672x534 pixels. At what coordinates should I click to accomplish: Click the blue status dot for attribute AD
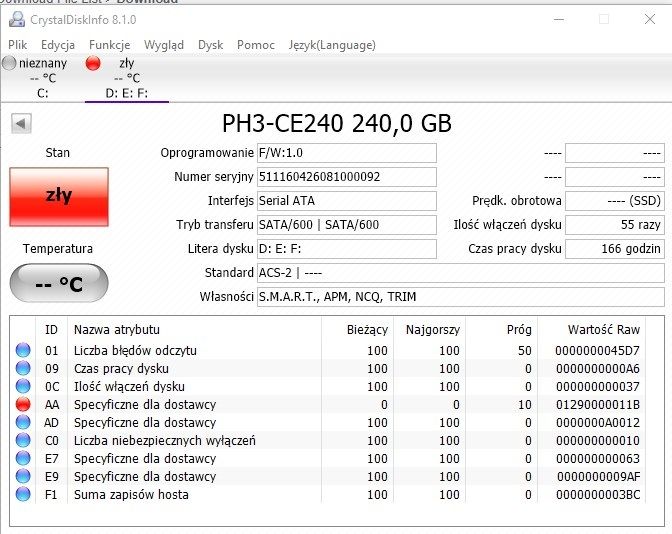coord(23,422)
